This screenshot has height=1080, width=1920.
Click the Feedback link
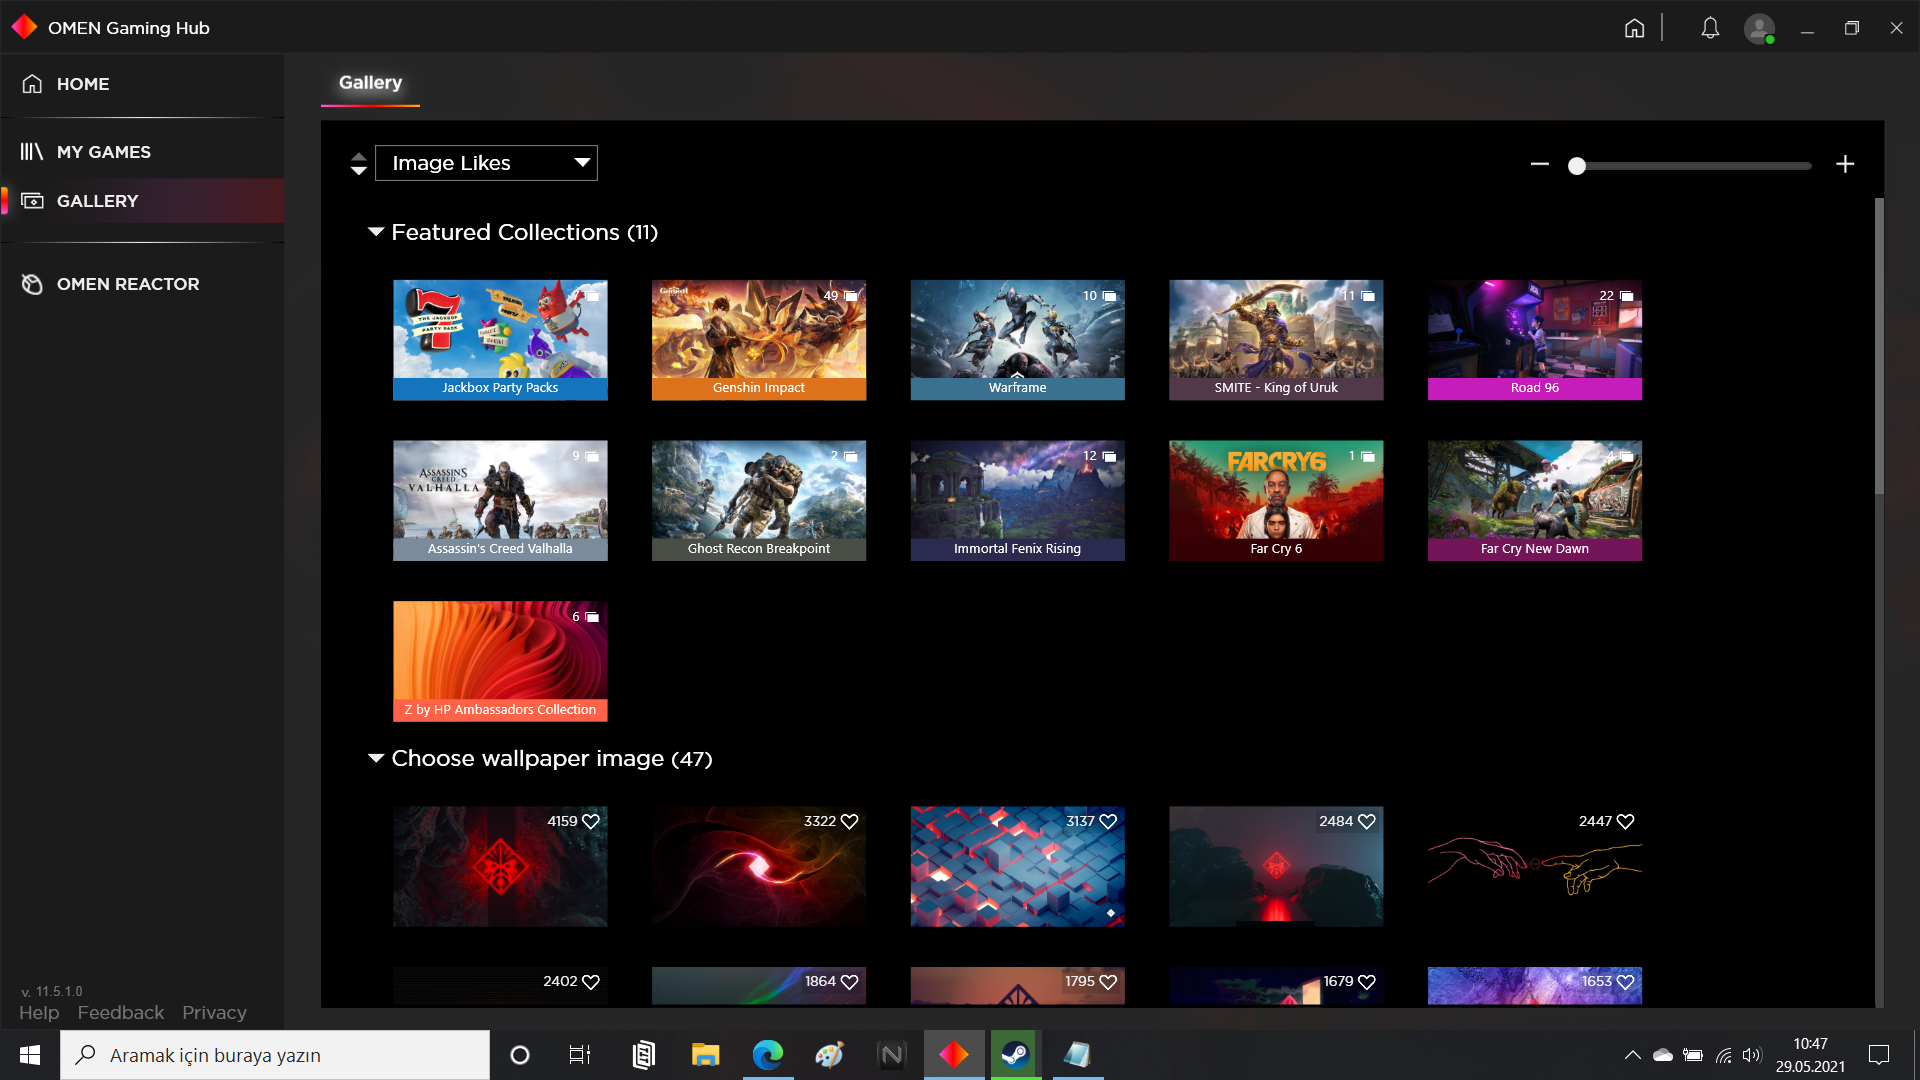pyautogui.click(x=120, y=1013)
